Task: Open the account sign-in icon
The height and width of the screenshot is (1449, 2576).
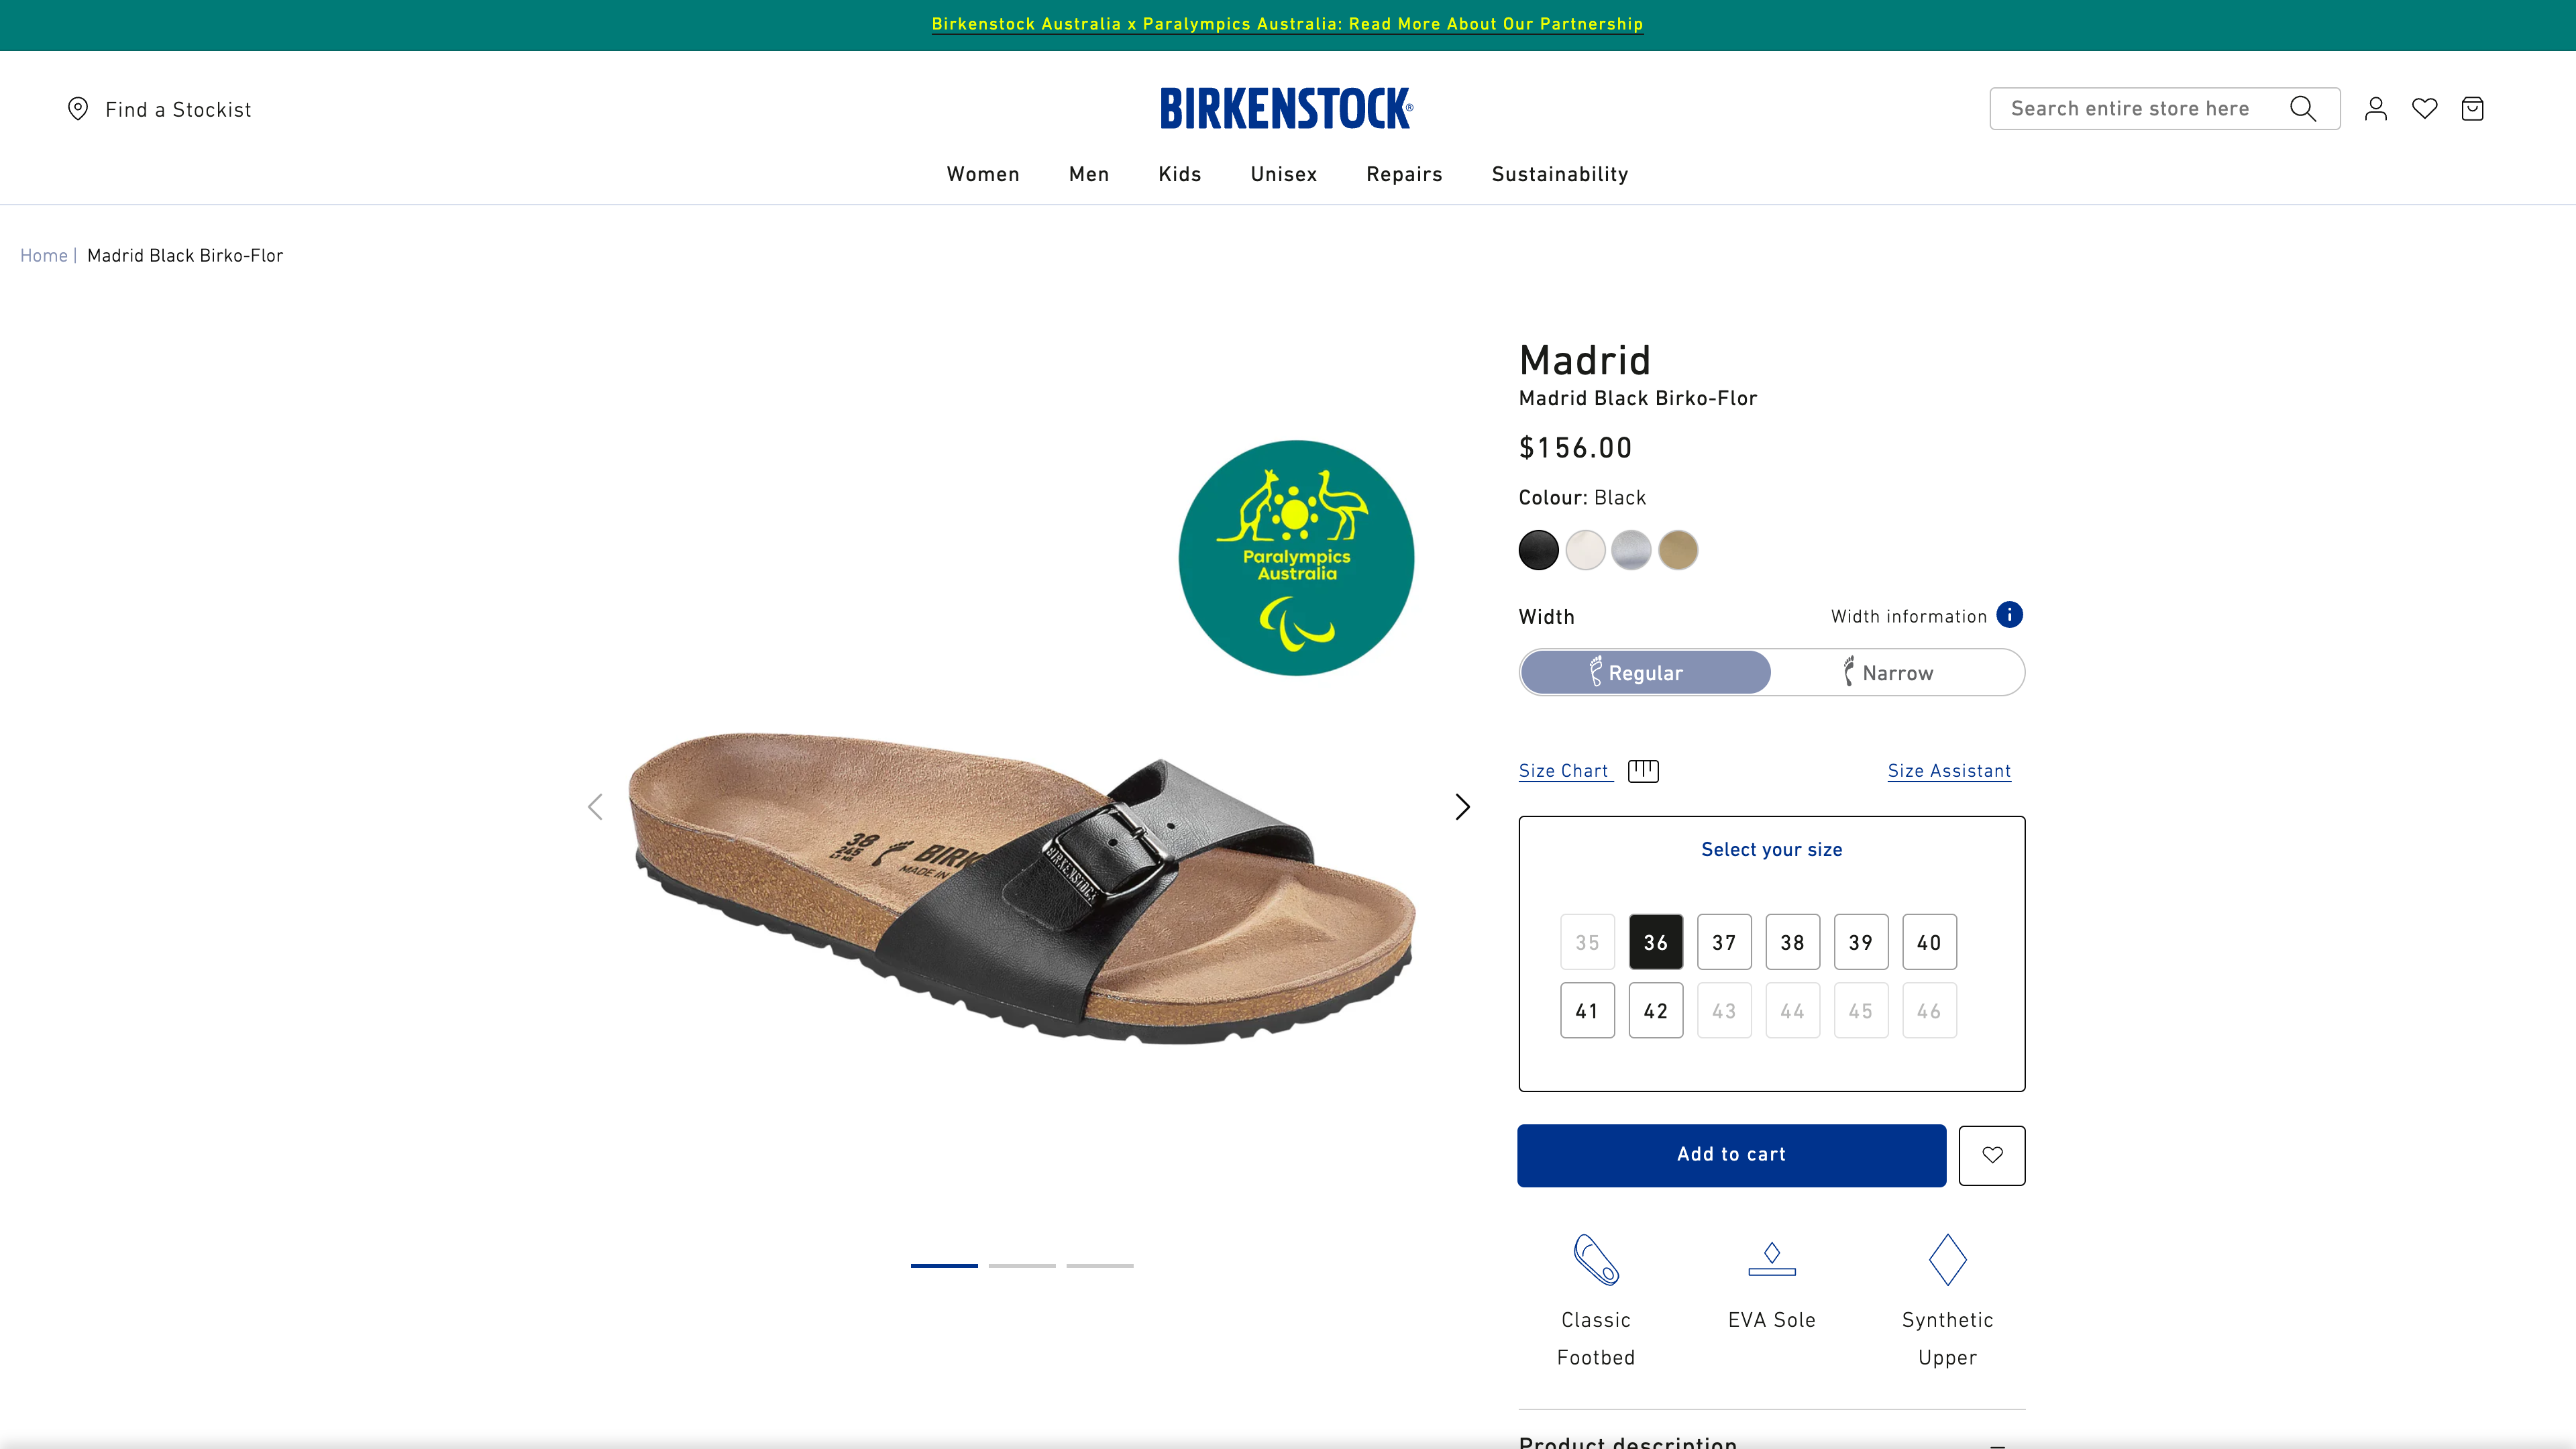Action: coord(2375,108)
